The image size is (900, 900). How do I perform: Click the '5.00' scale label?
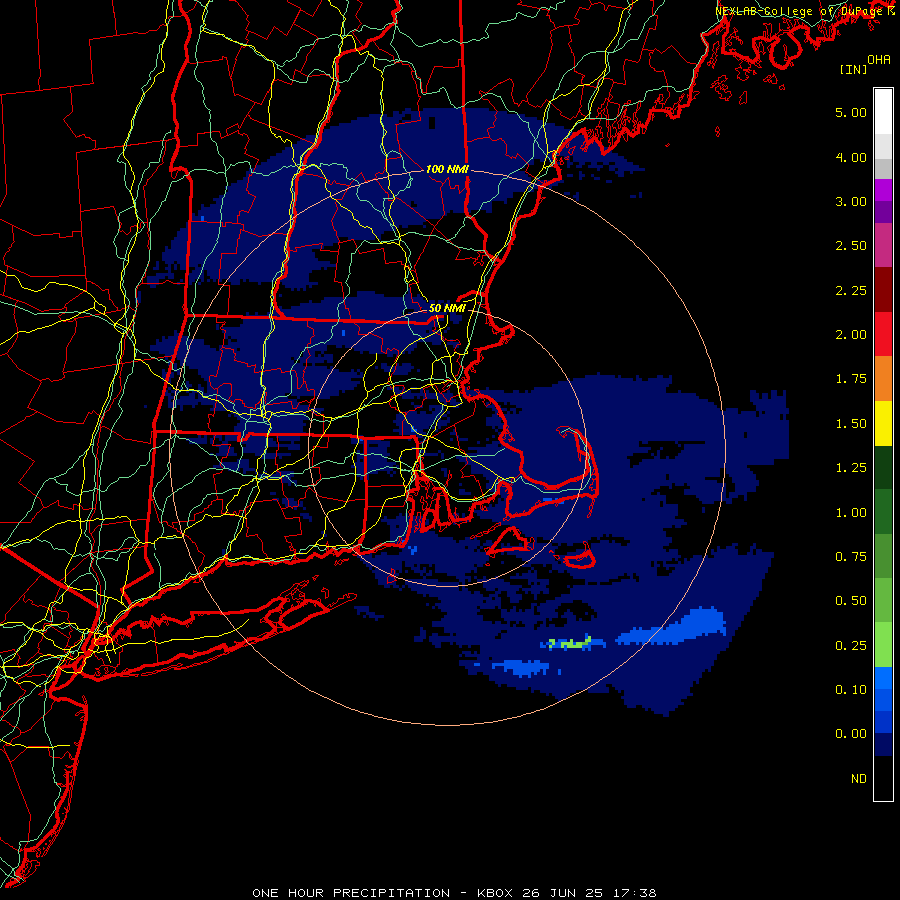pos(851,112)
